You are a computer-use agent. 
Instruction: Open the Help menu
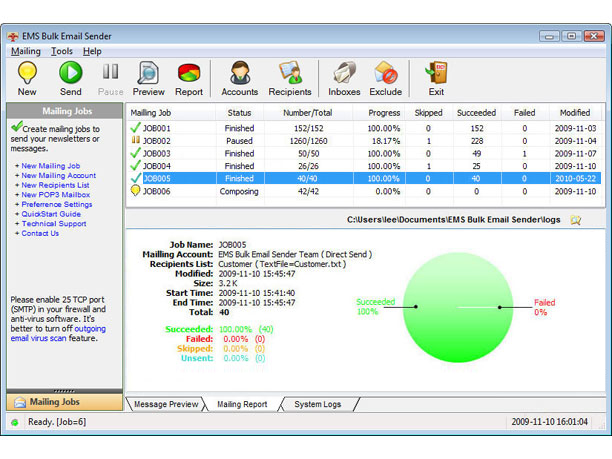click(92, 51)
